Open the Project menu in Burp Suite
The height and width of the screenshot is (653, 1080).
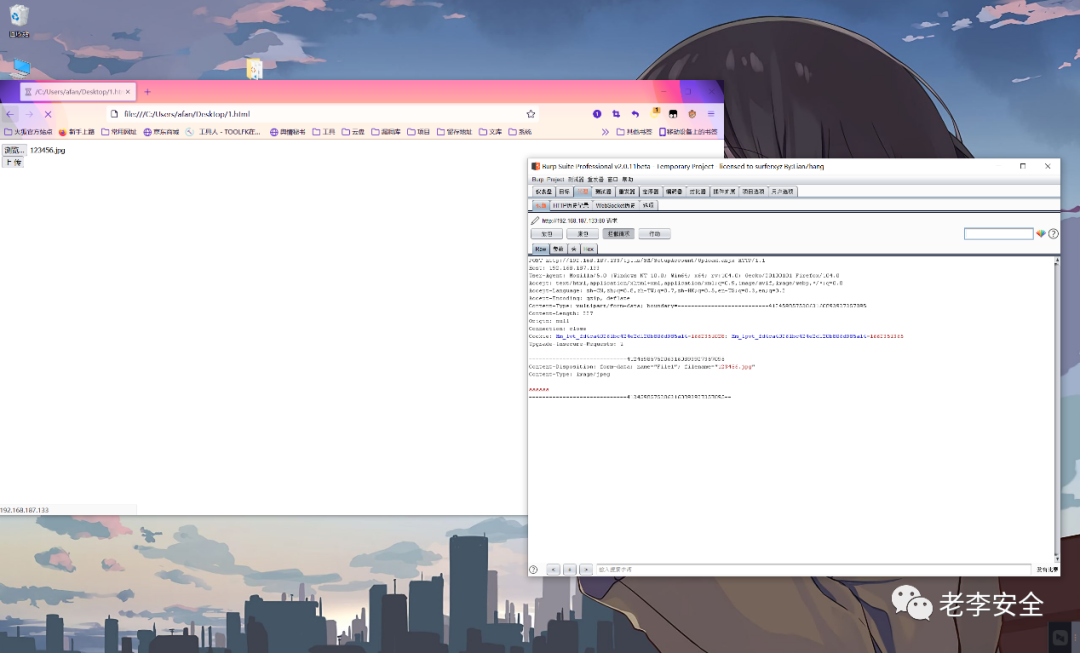(555, 179)
